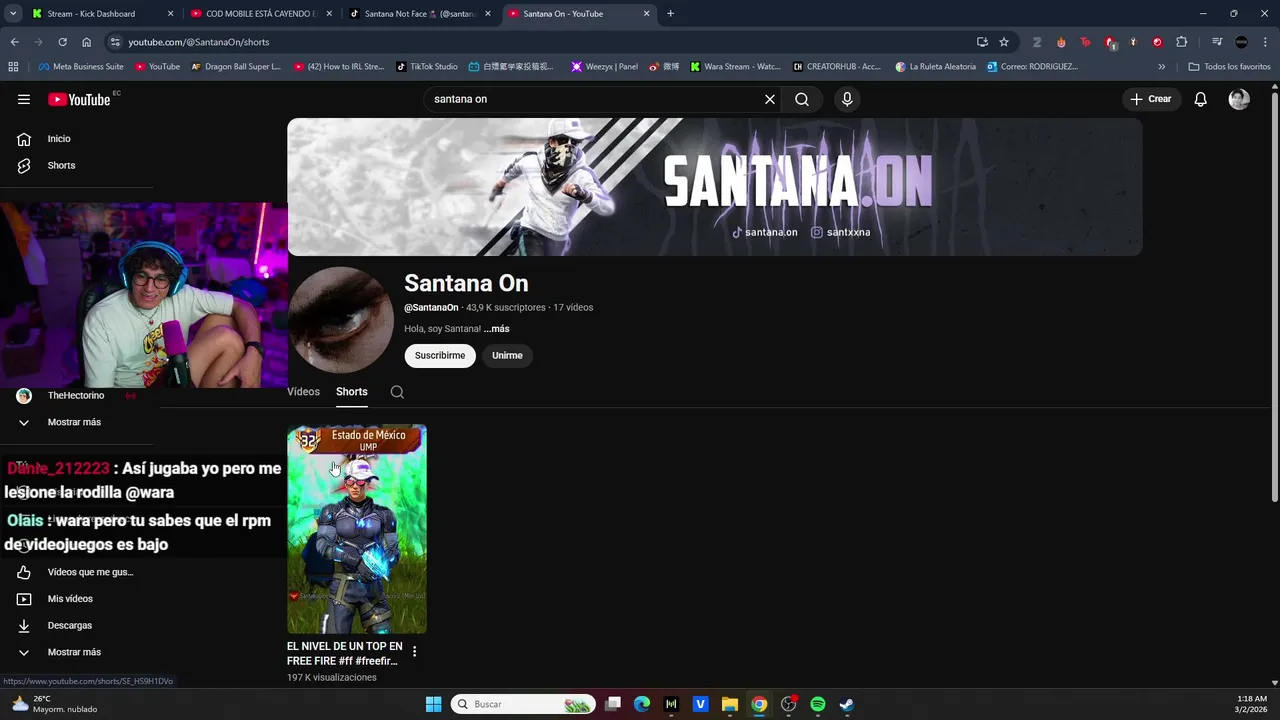Open santxxna Instagram link on banner
The width and height of the screenshot is (1280, 720).
pos(840,232)
